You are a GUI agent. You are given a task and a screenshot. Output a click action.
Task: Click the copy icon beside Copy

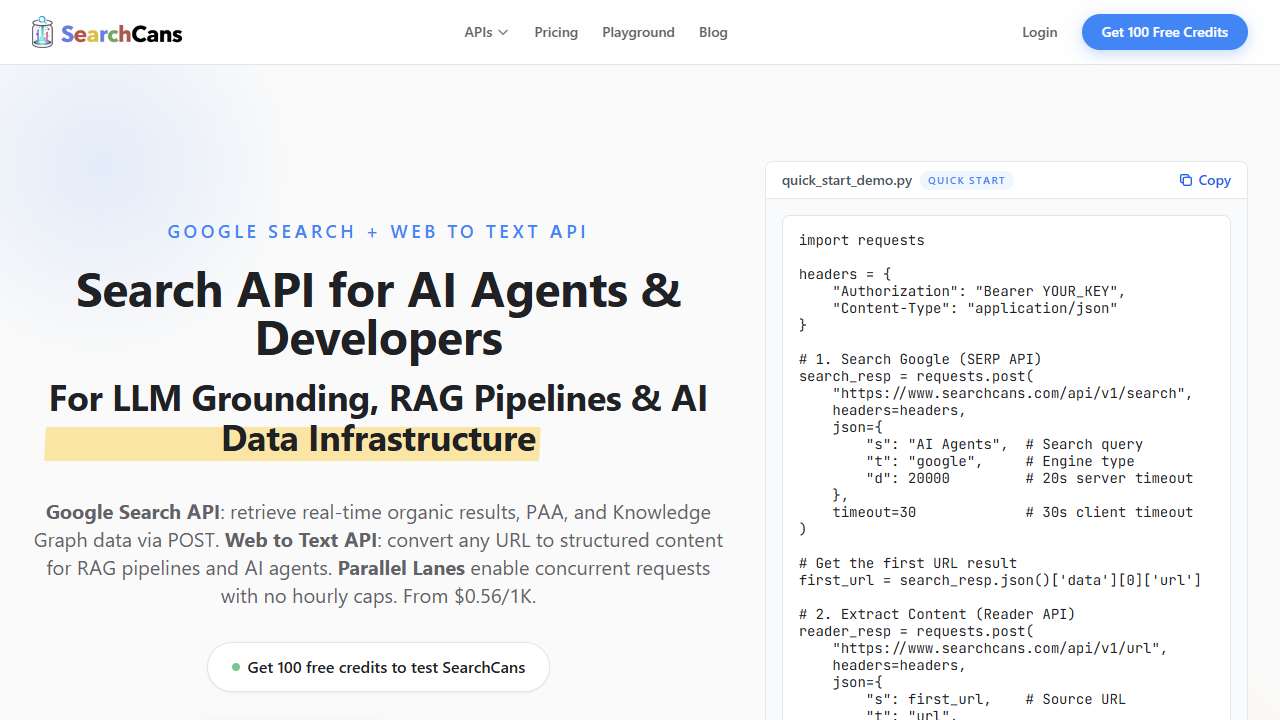(x=1186, y=180)
